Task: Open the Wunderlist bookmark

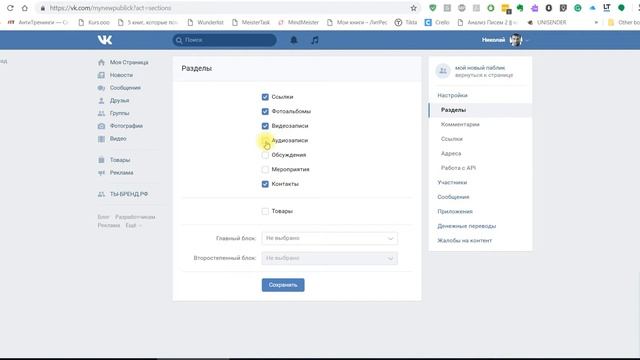Action: pos(205,22)
